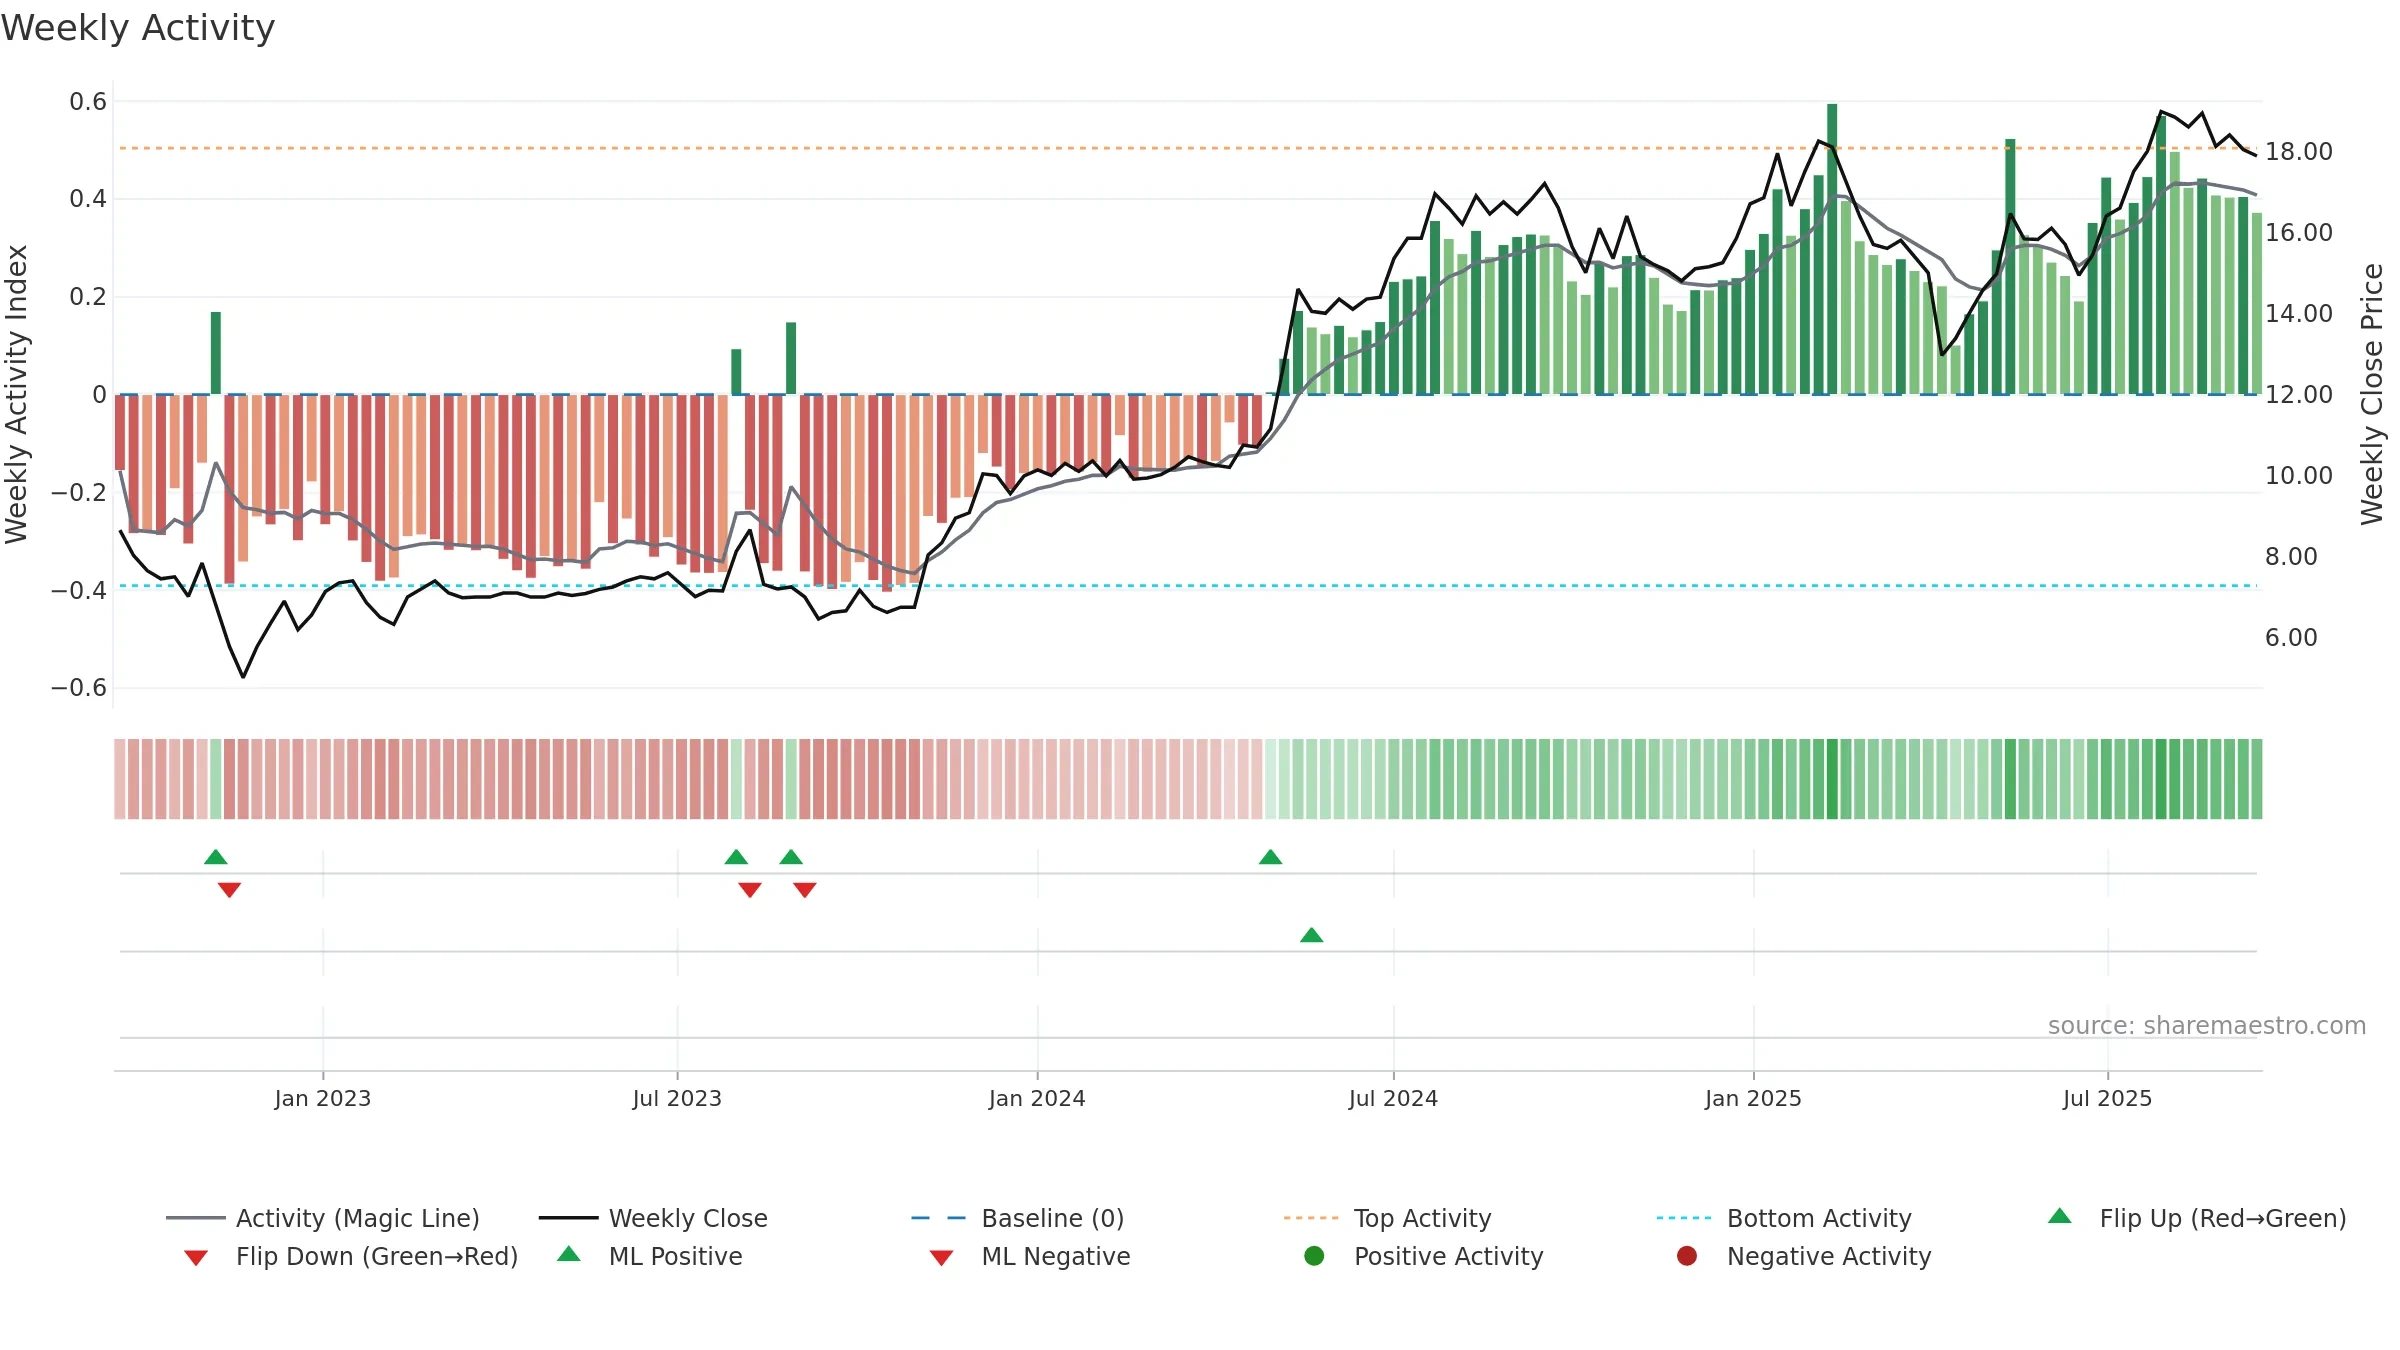The image size is (2400, 1350).
Task: Click the lone ML Positive green triangle before Jul 2024
Action: tap(1312, 935)
